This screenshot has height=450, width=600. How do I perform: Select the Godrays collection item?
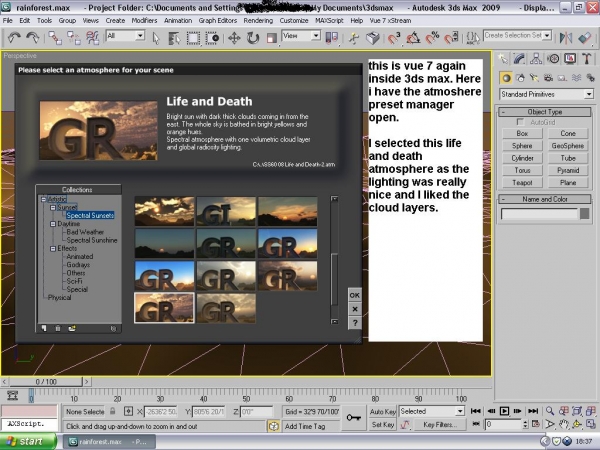(x=78, y=265)
